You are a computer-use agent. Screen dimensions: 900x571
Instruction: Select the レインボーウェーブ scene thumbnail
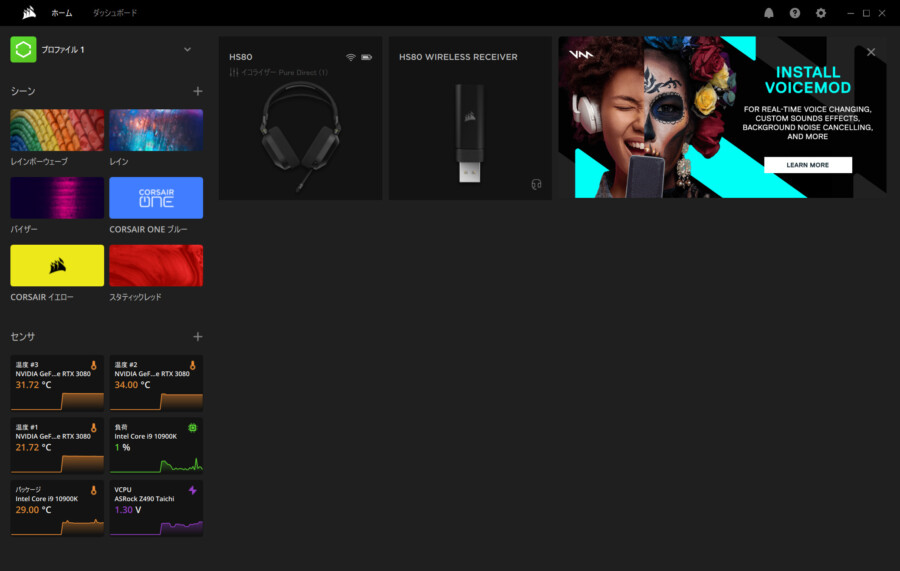coord(57,130)
